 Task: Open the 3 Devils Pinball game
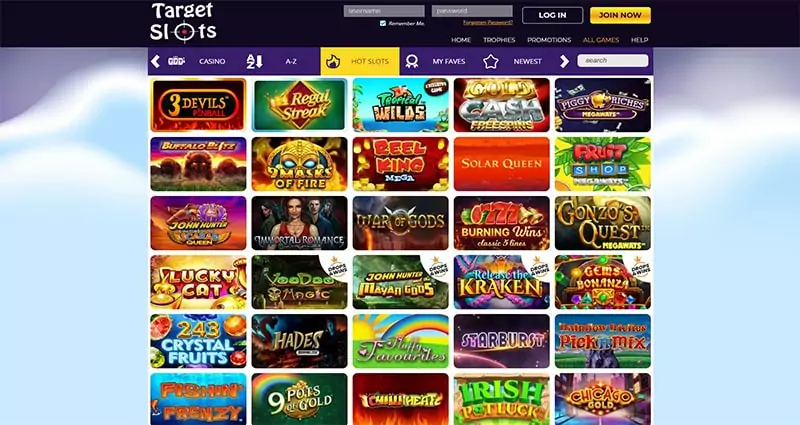click(x=198, y=105)
